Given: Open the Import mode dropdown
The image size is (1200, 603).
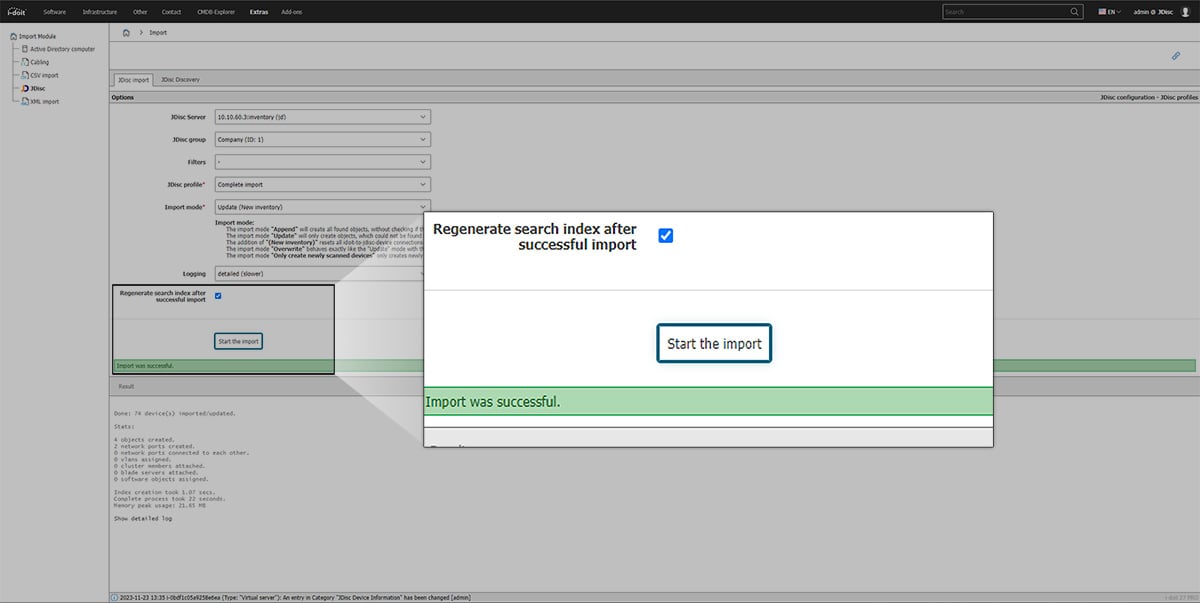Looking at the screenshot, I should click(322, 207).
